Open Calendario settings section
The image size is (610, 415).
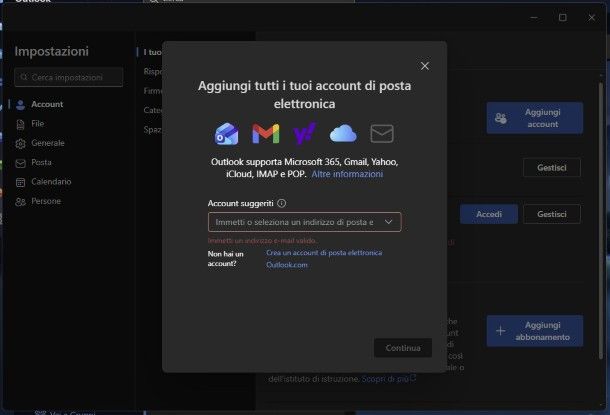[50, 182]
